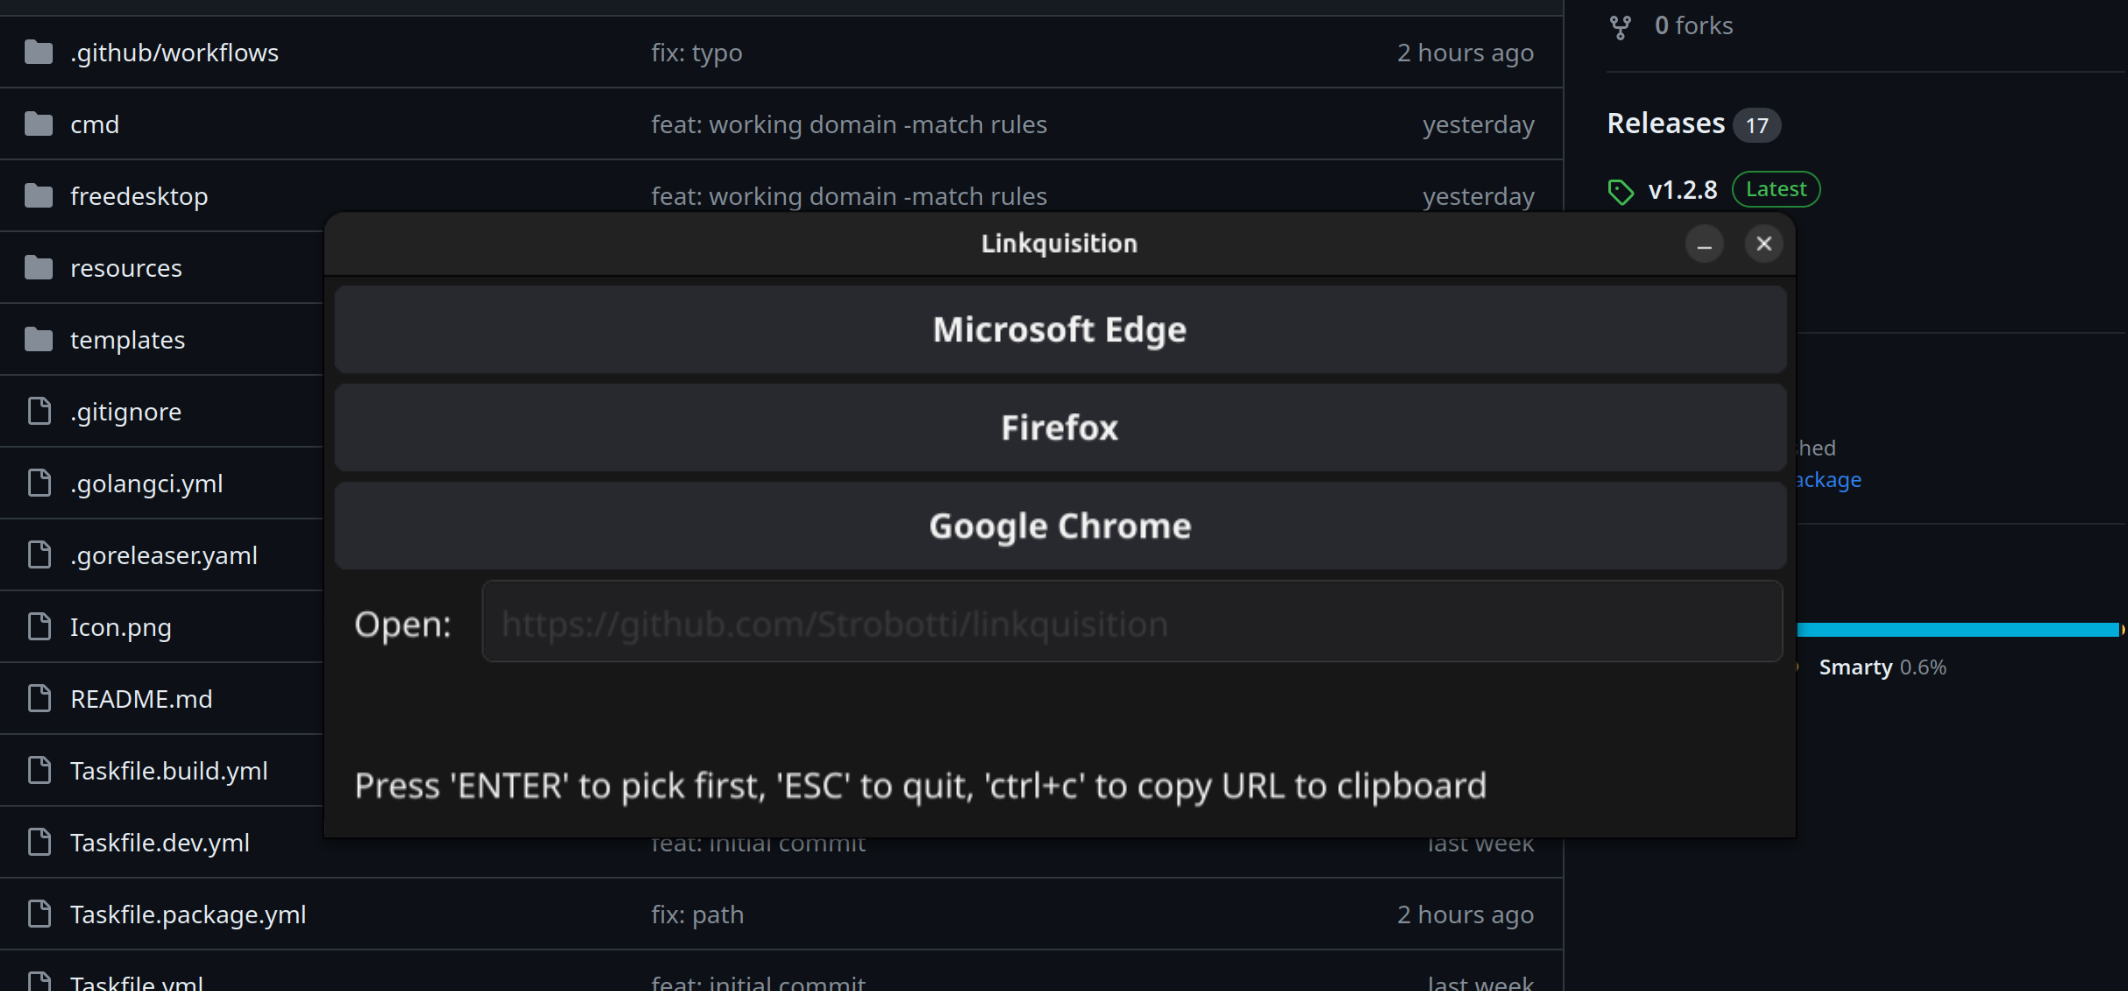The height and width of the screenshot is (991, 2128).
Task: Click the blue language progress bar
Action: click(1956, 630)
